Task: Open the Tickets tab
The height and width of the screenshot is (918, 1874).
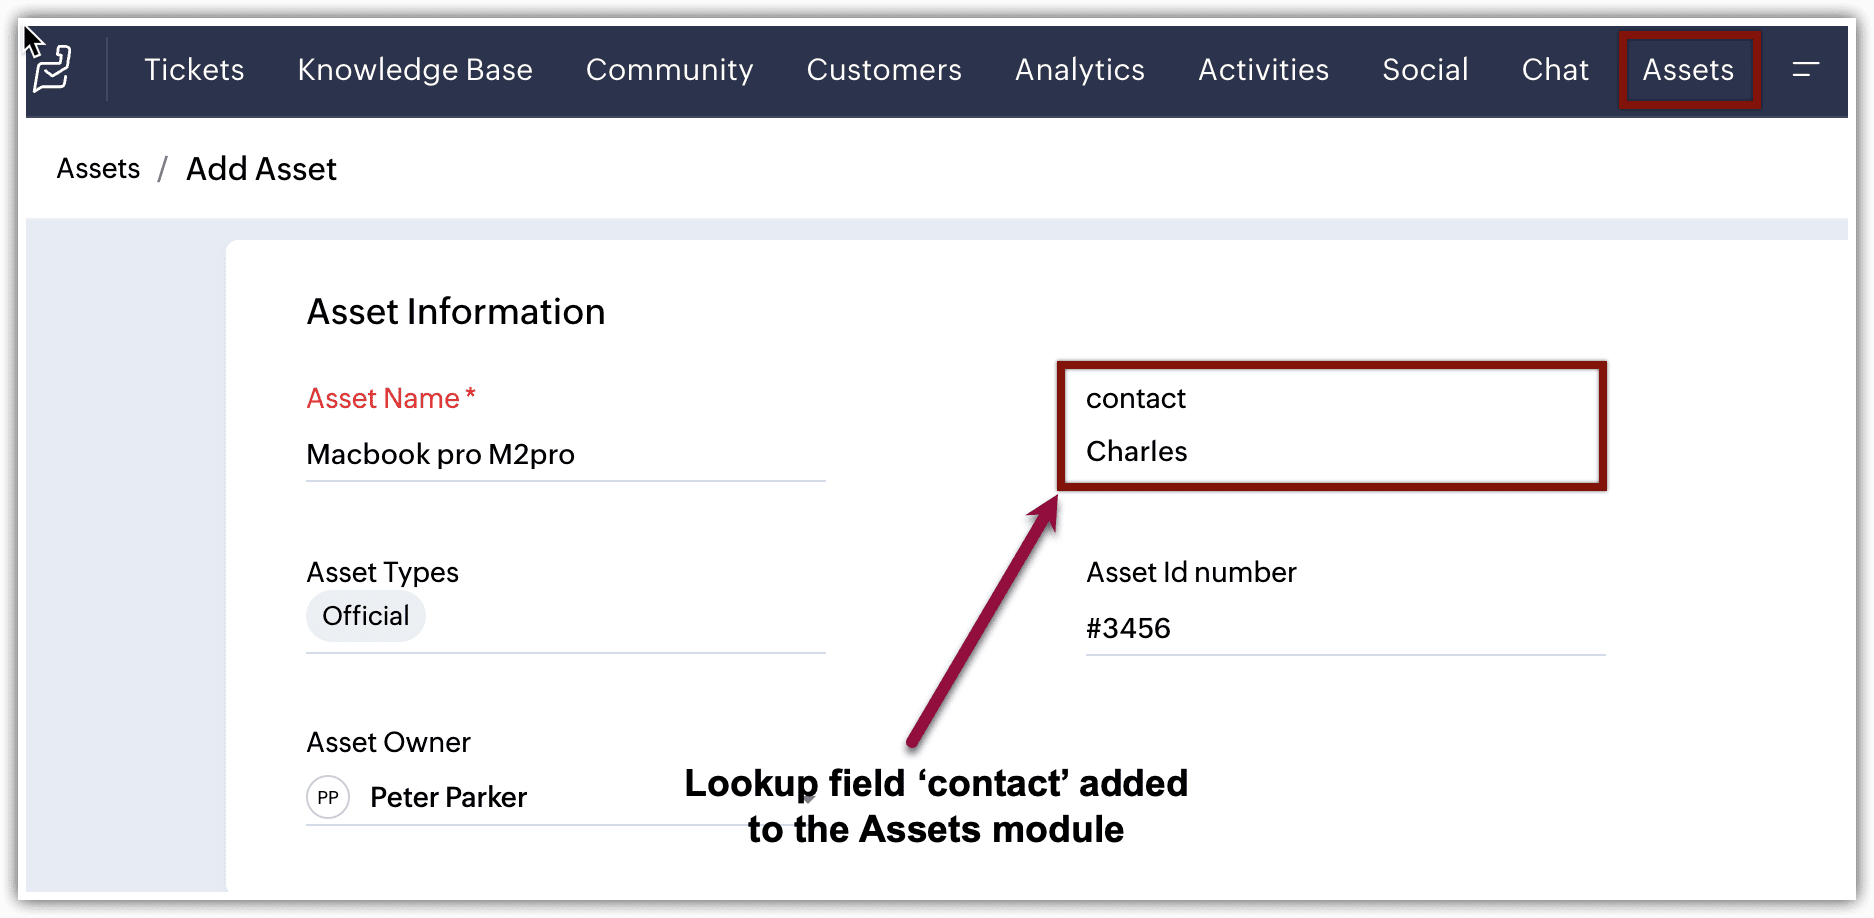Action: [x=194, y=70]
